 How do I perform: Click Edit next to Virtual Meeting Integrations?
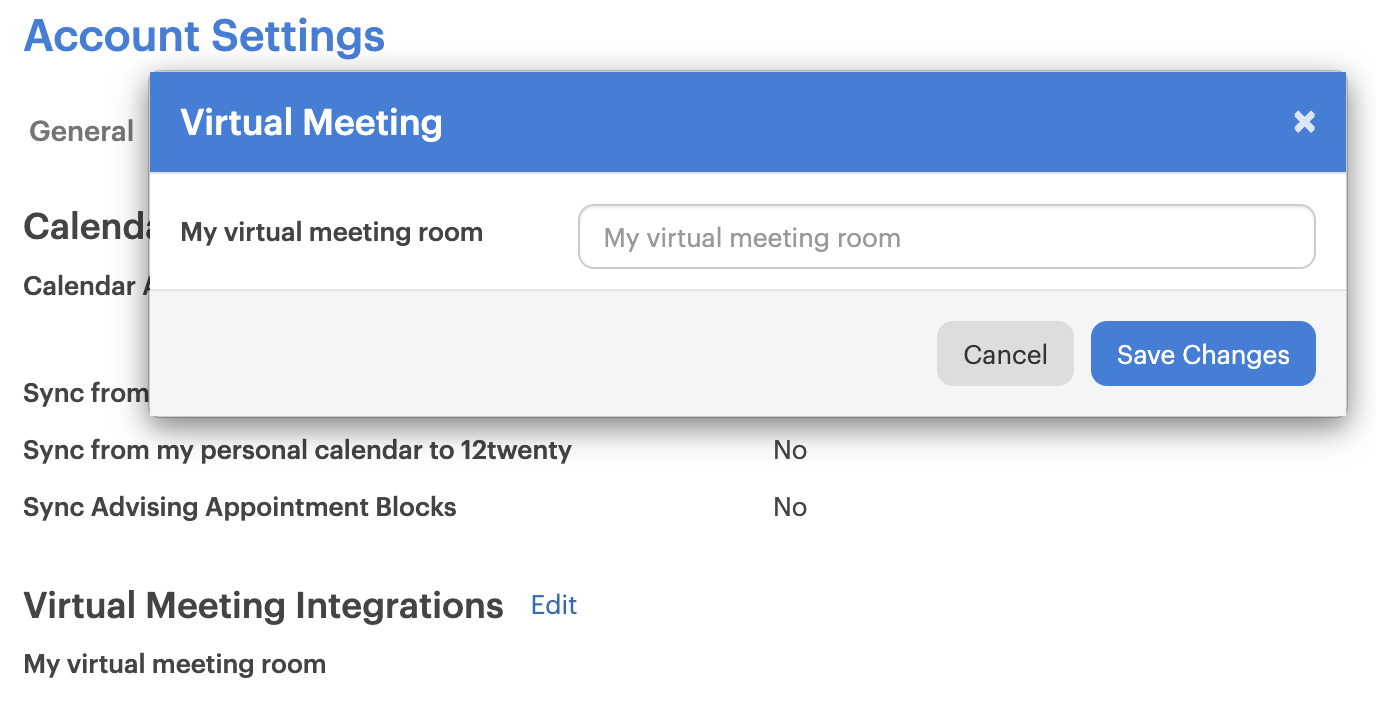[554, 605]
